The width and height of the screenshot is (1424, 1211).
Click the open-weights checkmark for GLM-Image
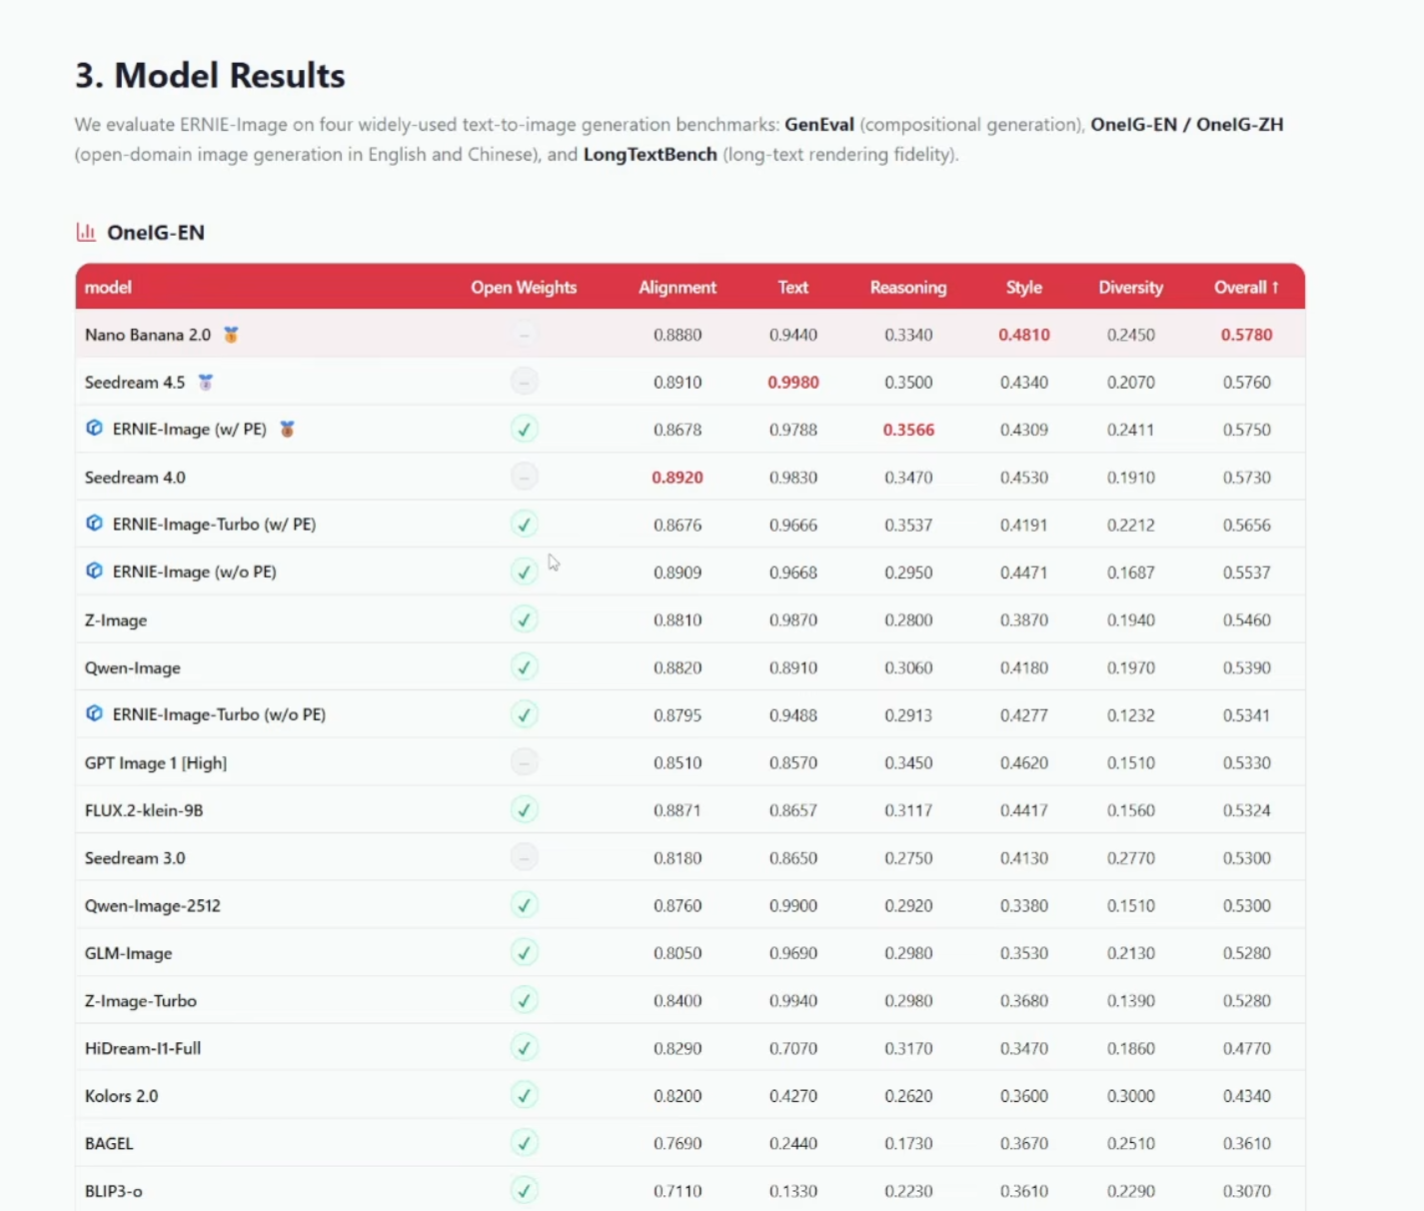click(x=524, y=952)
